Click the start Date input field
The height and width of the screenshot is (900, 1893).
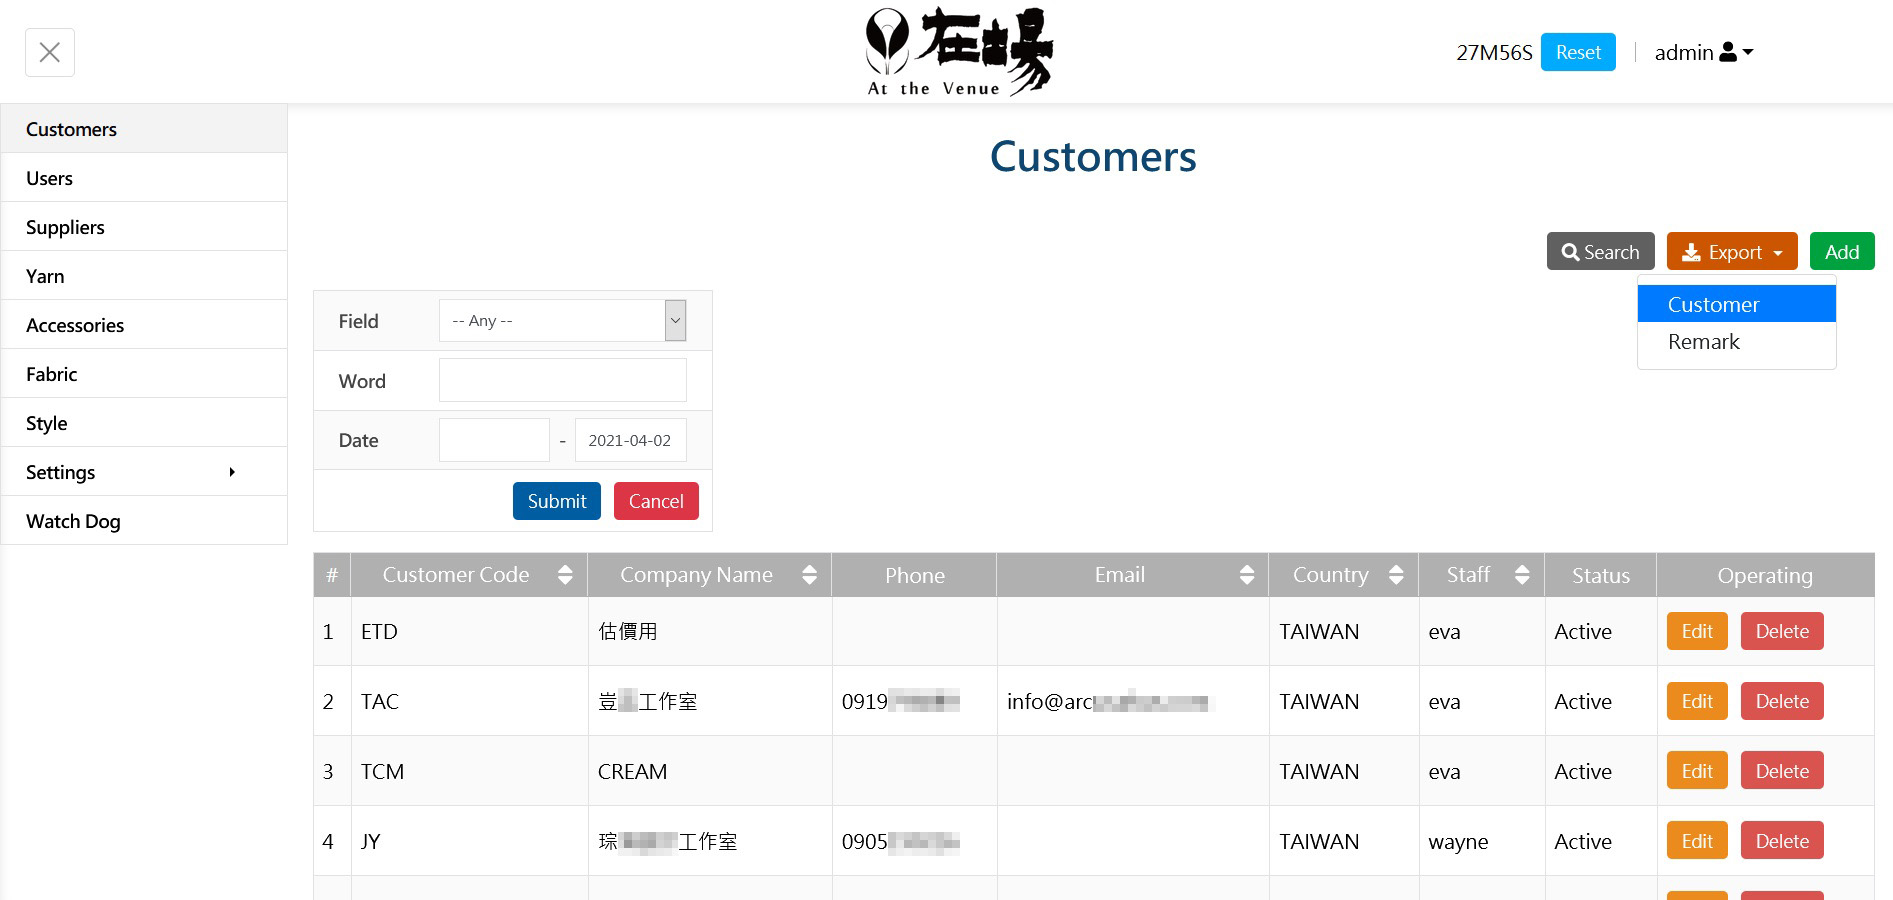pyautogui.click(x=494, y=441)
